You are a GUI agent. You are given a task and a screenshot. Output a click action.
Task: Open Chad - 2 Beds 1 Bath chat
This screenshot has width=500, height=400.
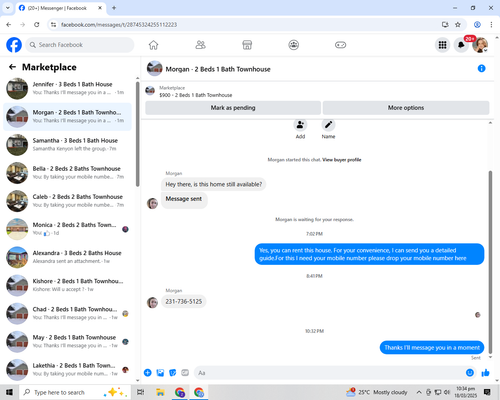[x=67, y=313]
